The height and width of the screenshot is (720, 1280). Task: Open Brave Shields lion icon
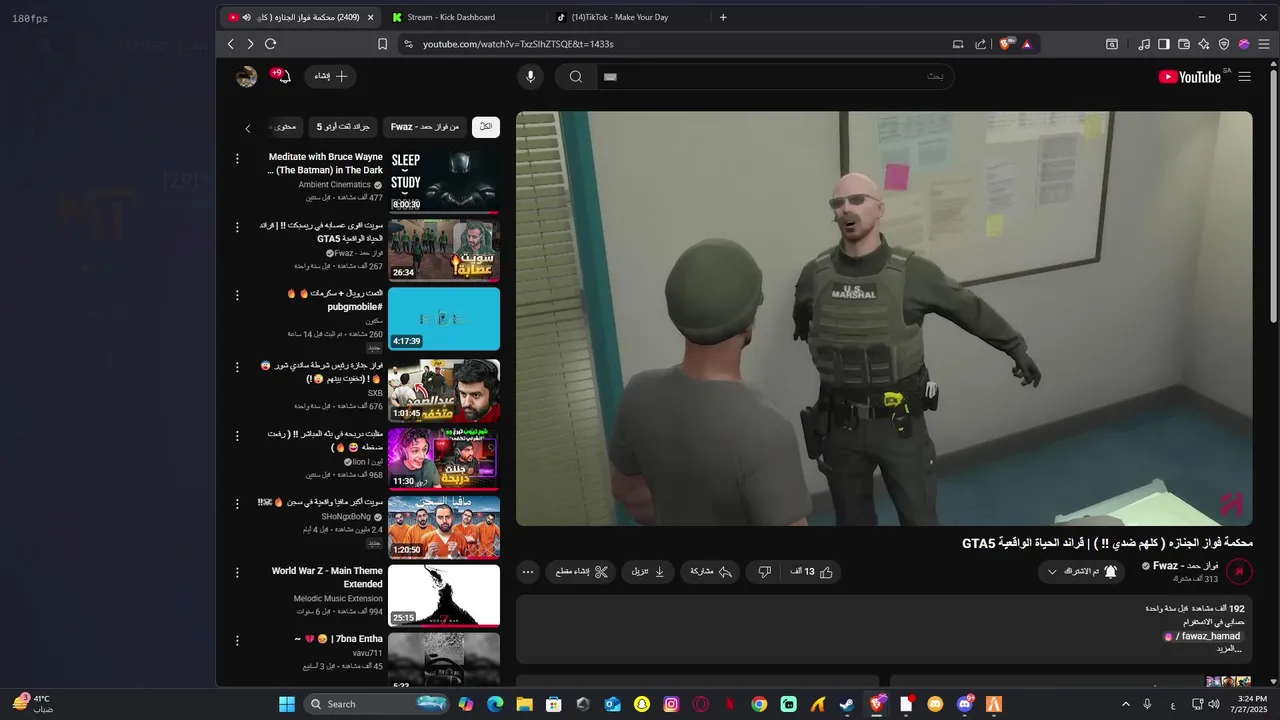[x=1006, y=44]
